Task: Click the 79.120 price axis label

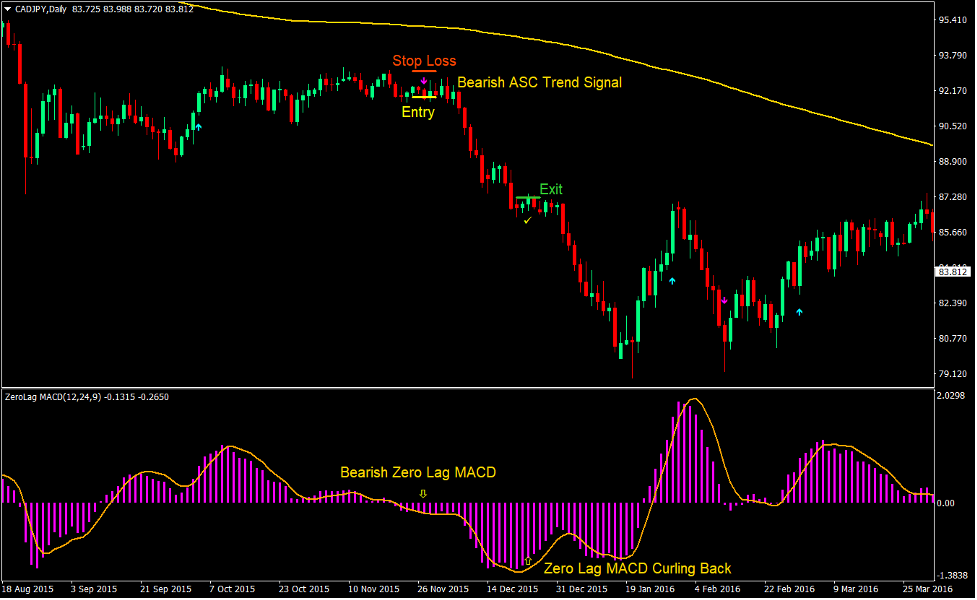Action: tap(953, 374)
